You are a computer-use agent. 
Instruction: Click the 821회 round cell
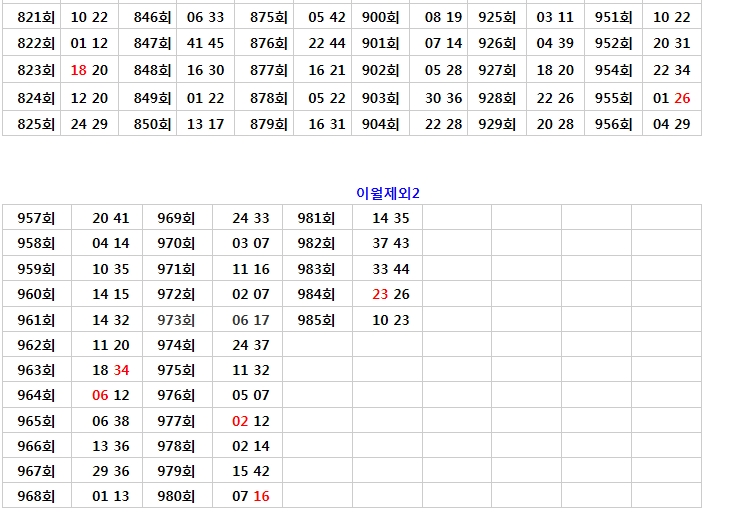(36, 17)
